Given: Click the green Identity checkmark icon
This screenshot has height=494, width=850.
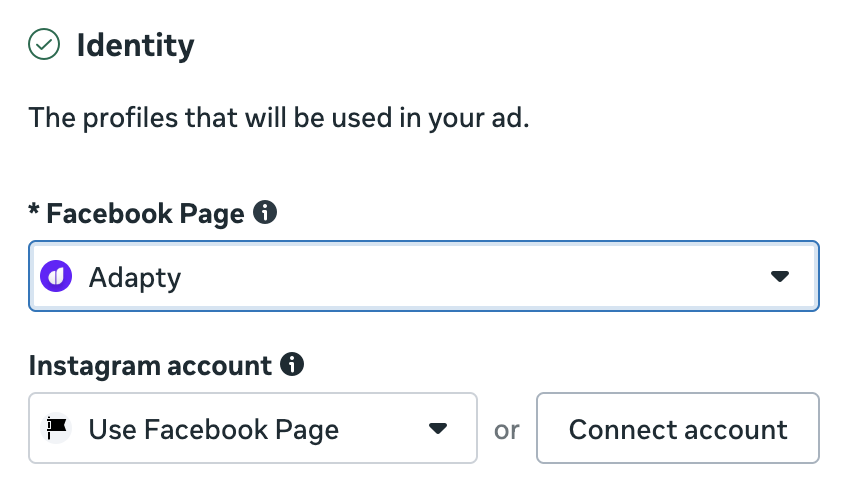Looking at the screenshot, I should click(x=44, y=45).
